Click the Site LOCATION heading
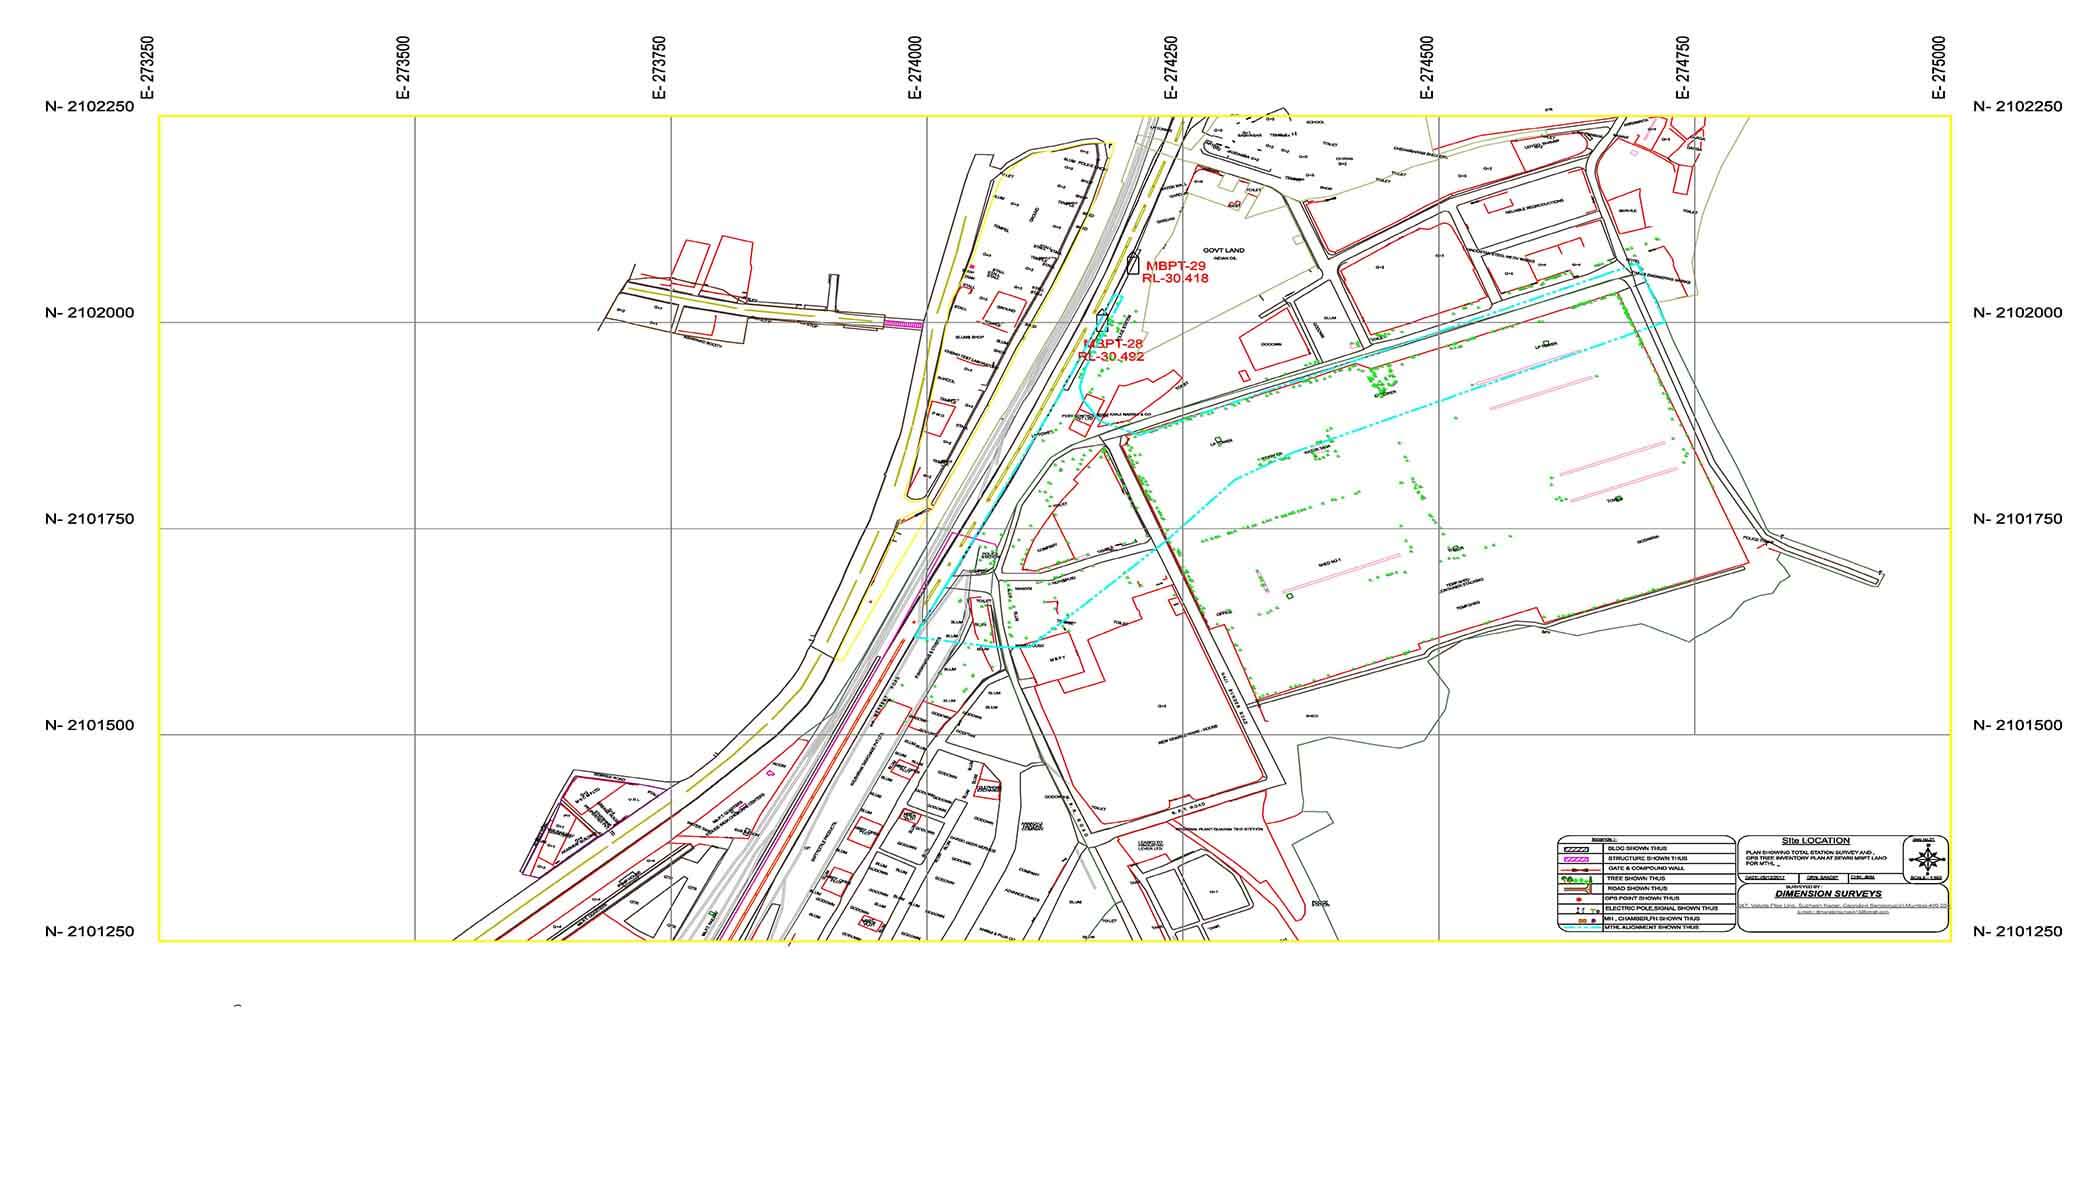Screen dimensions: 2100x1200 1816,841
